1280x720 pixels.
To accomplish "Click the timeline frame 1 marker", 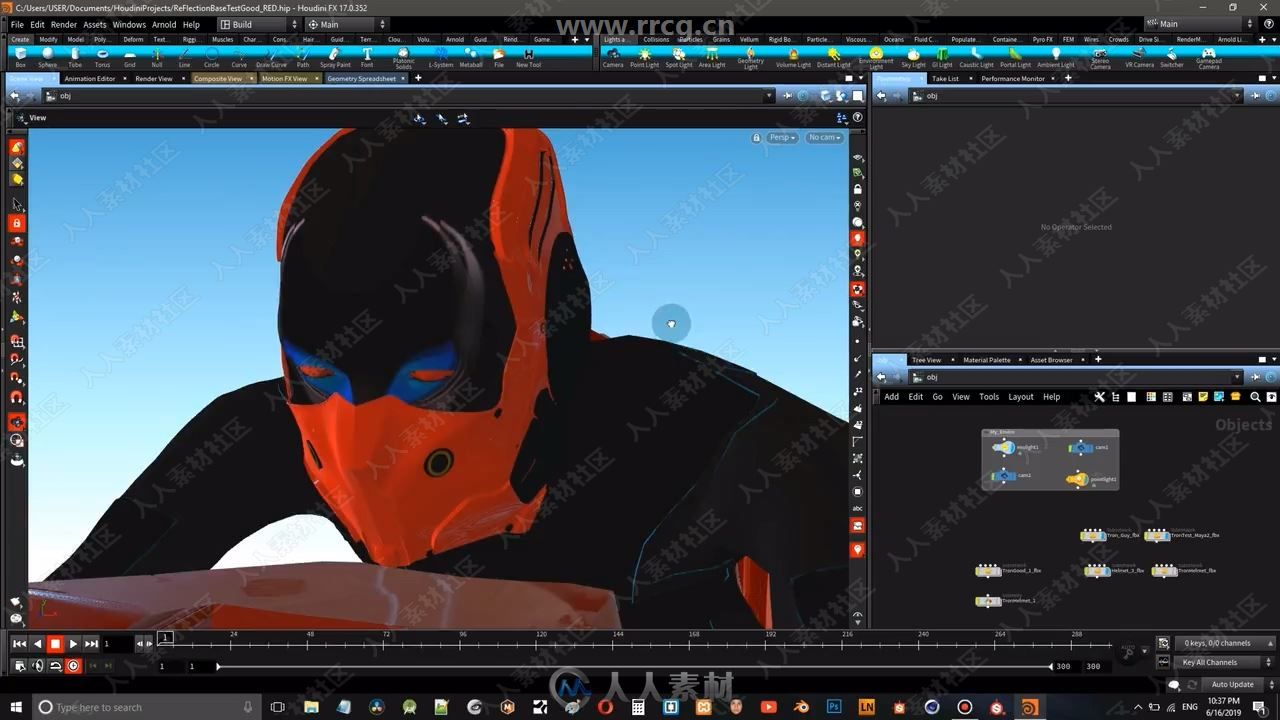I will (x=166, y=637).
